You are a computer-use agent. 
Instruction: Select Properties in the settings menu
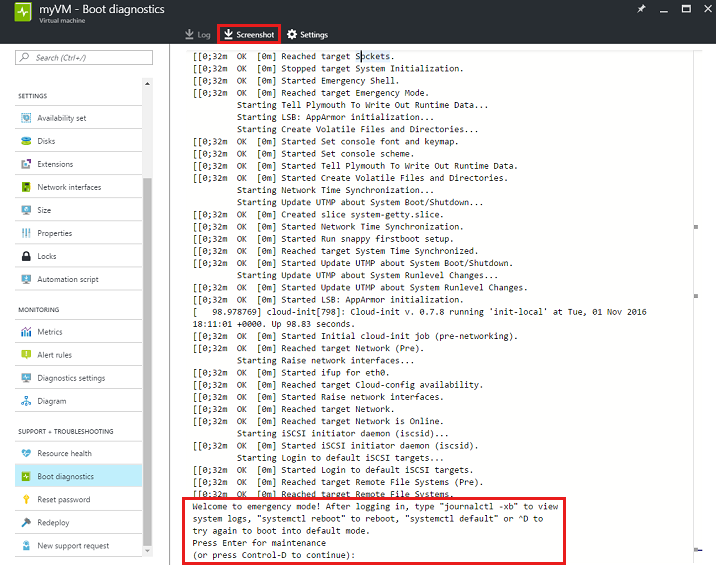tap(55, 233)
